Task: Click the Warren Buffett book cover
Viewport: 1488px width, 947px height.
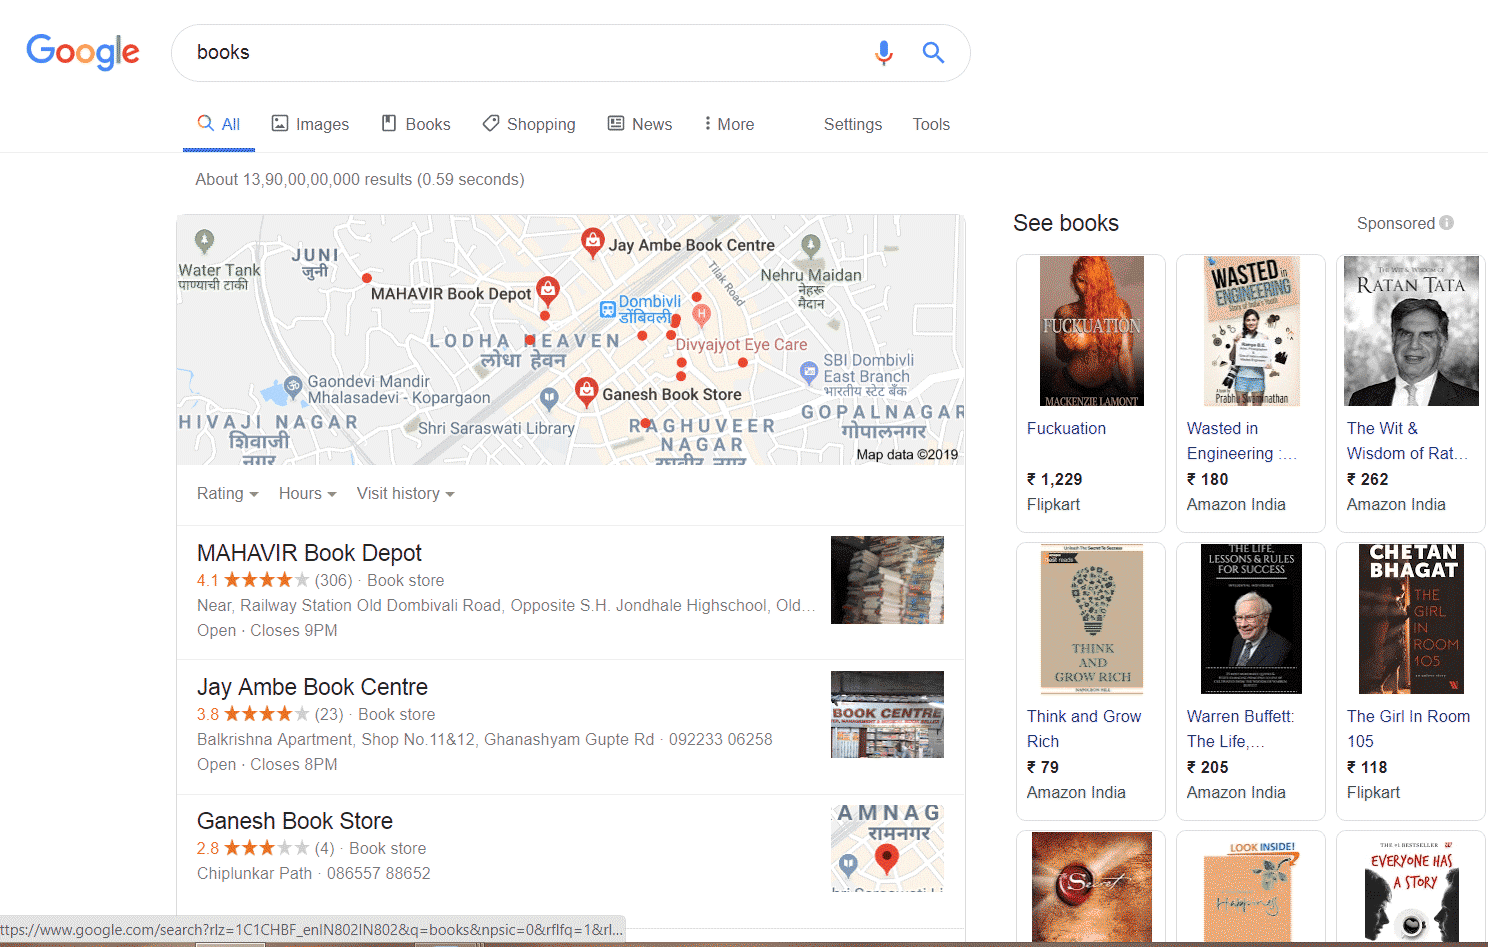Action: pyautogui.click(x=1251, y=619)
